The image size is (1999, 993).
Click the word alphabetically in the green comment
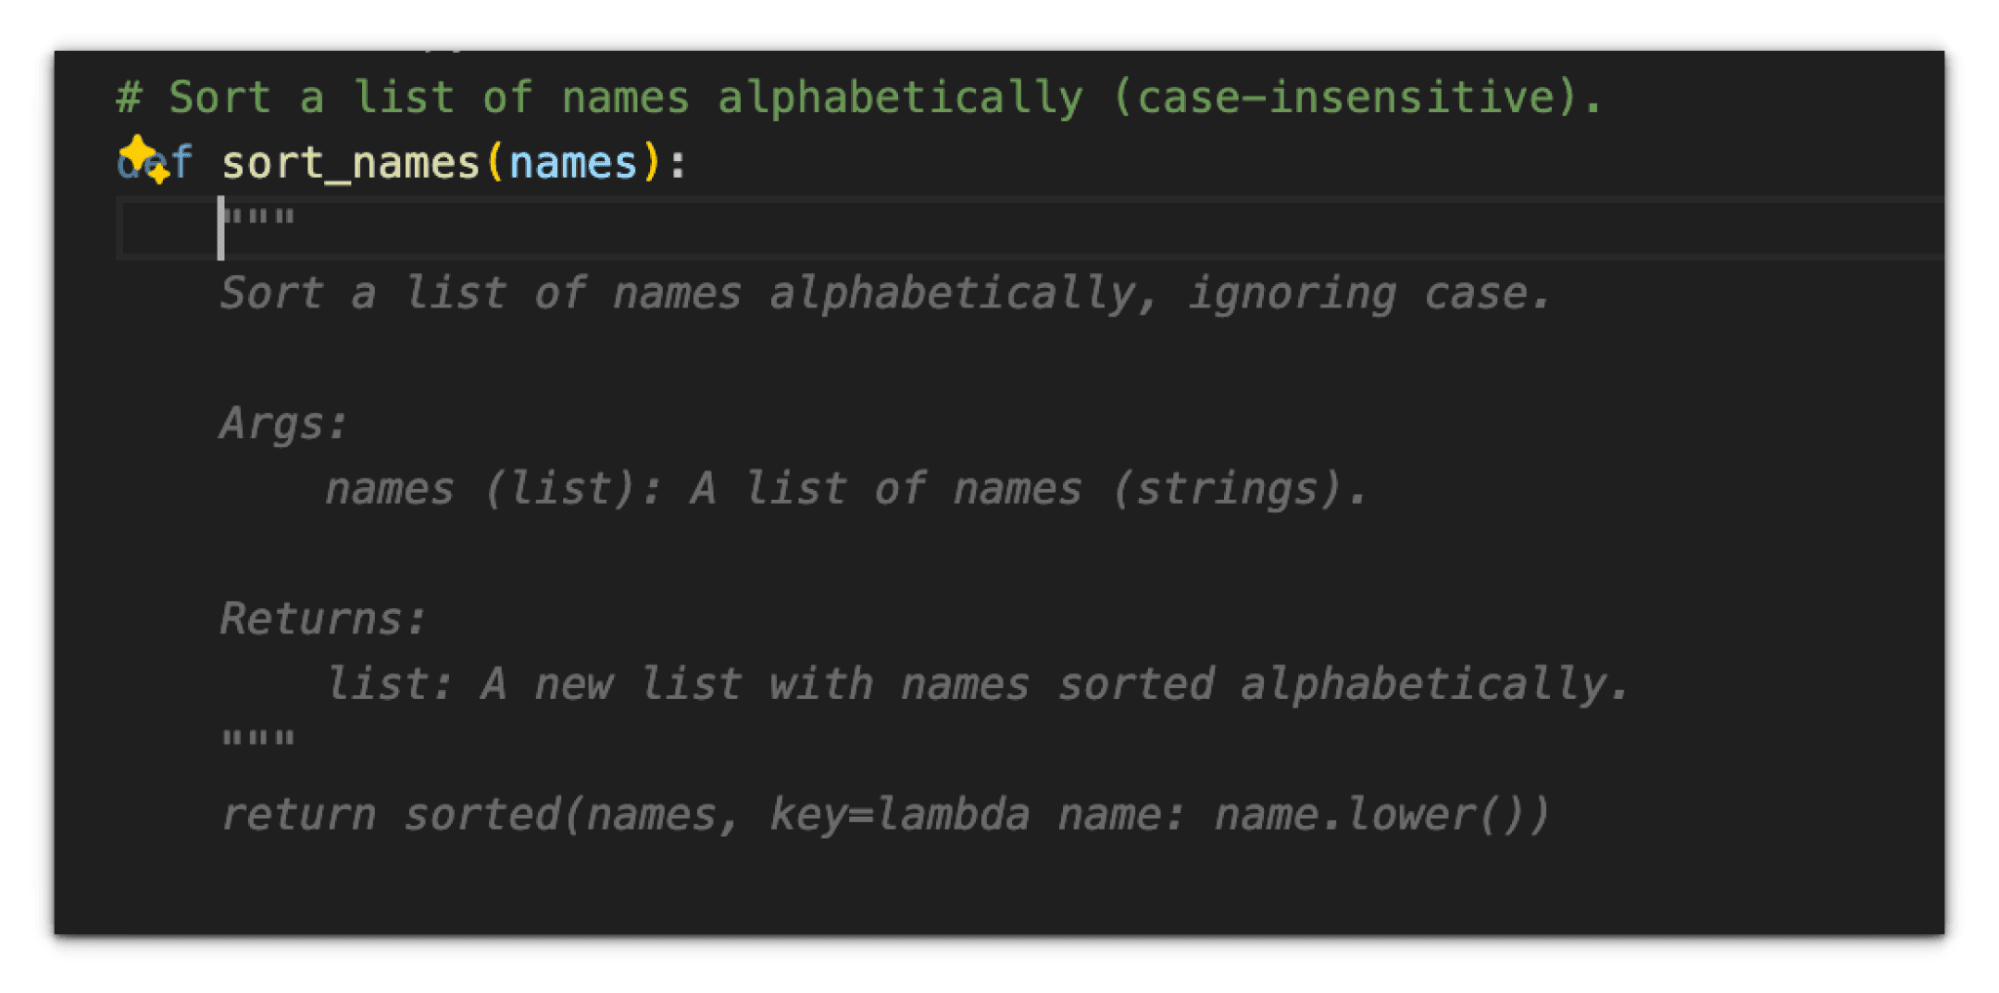(900, 98)
